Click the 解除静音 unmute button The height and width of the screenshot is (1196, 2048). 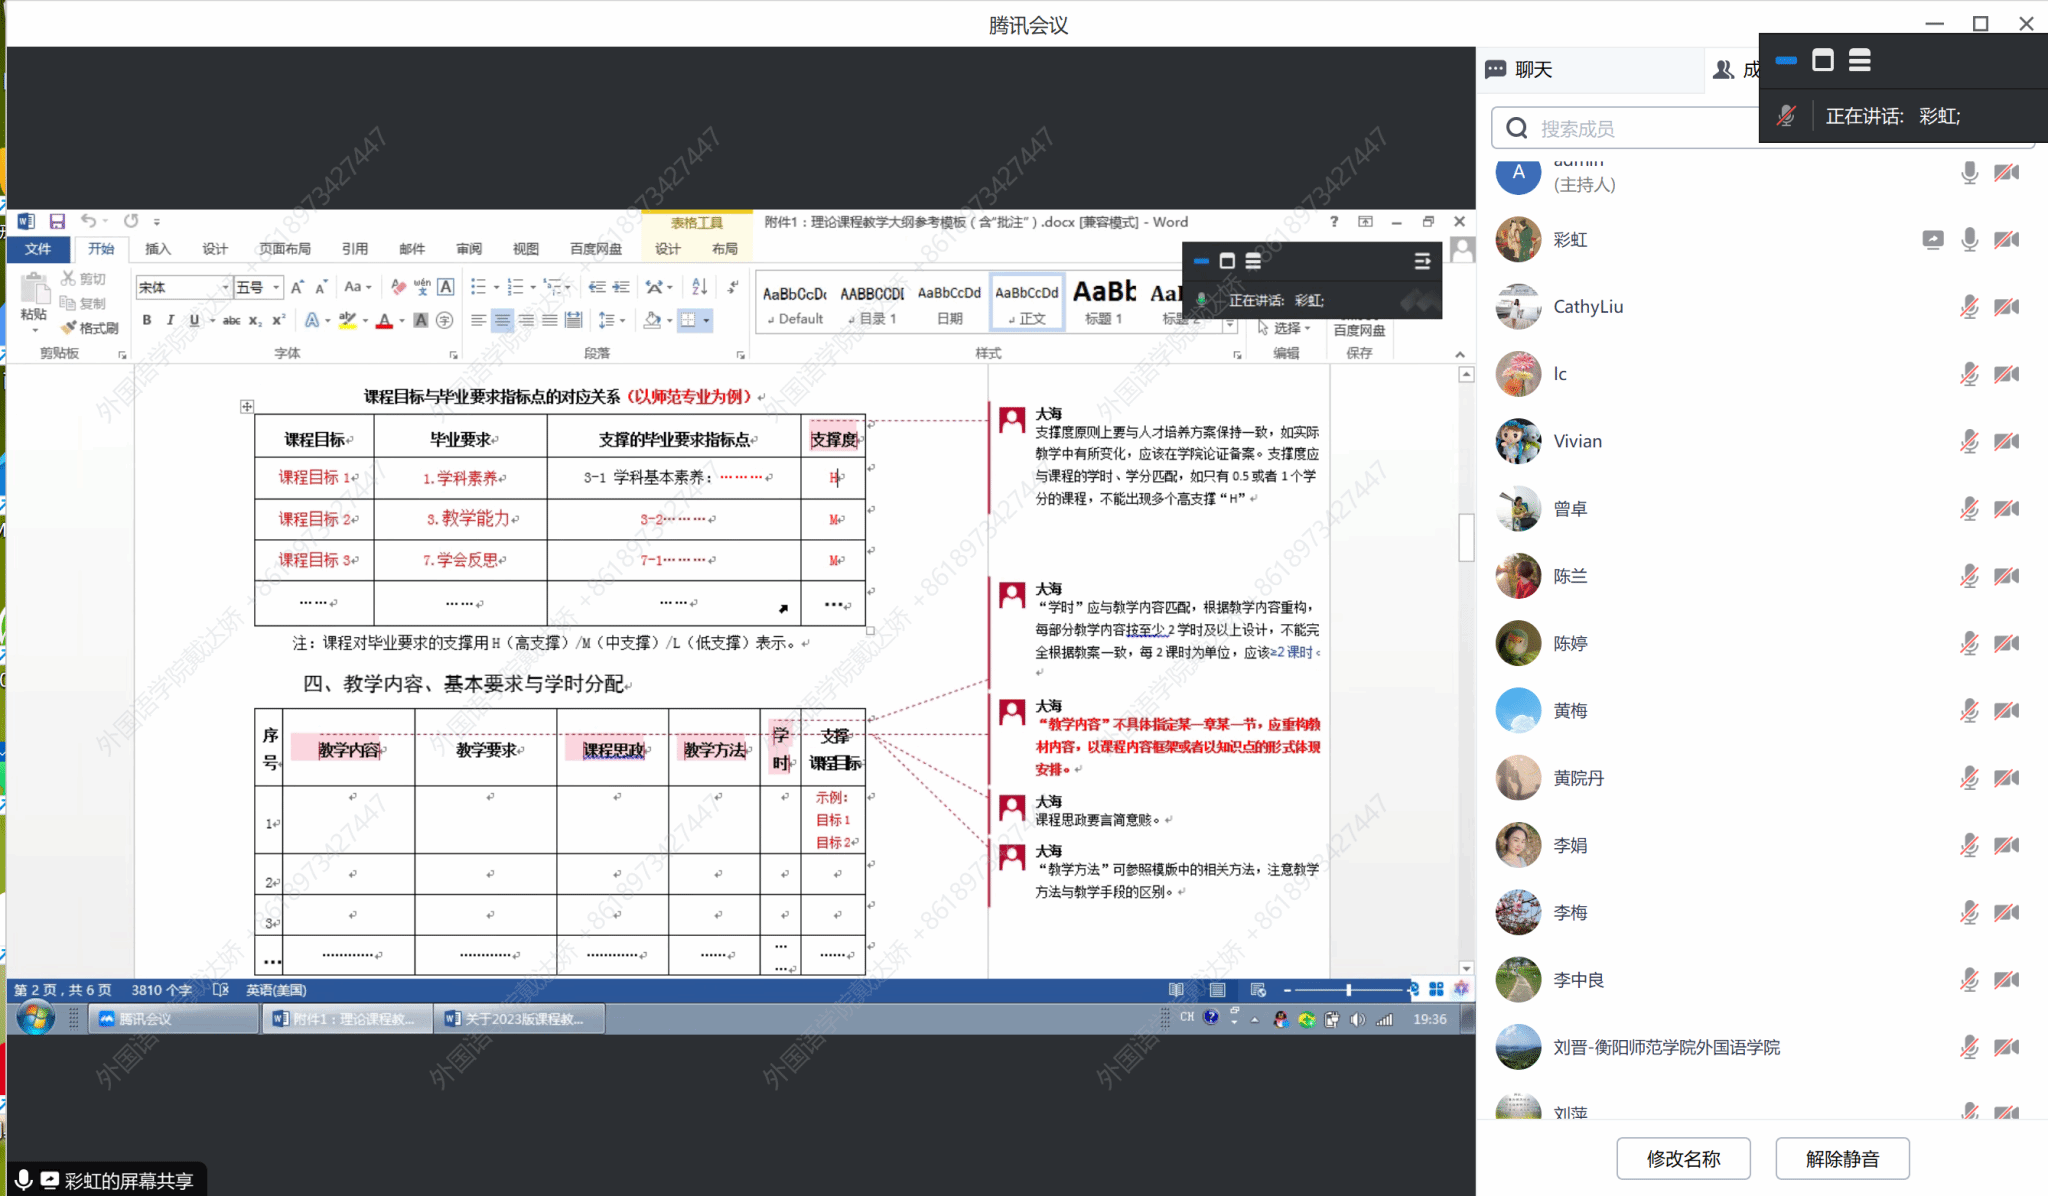tap(1842, 1158)
